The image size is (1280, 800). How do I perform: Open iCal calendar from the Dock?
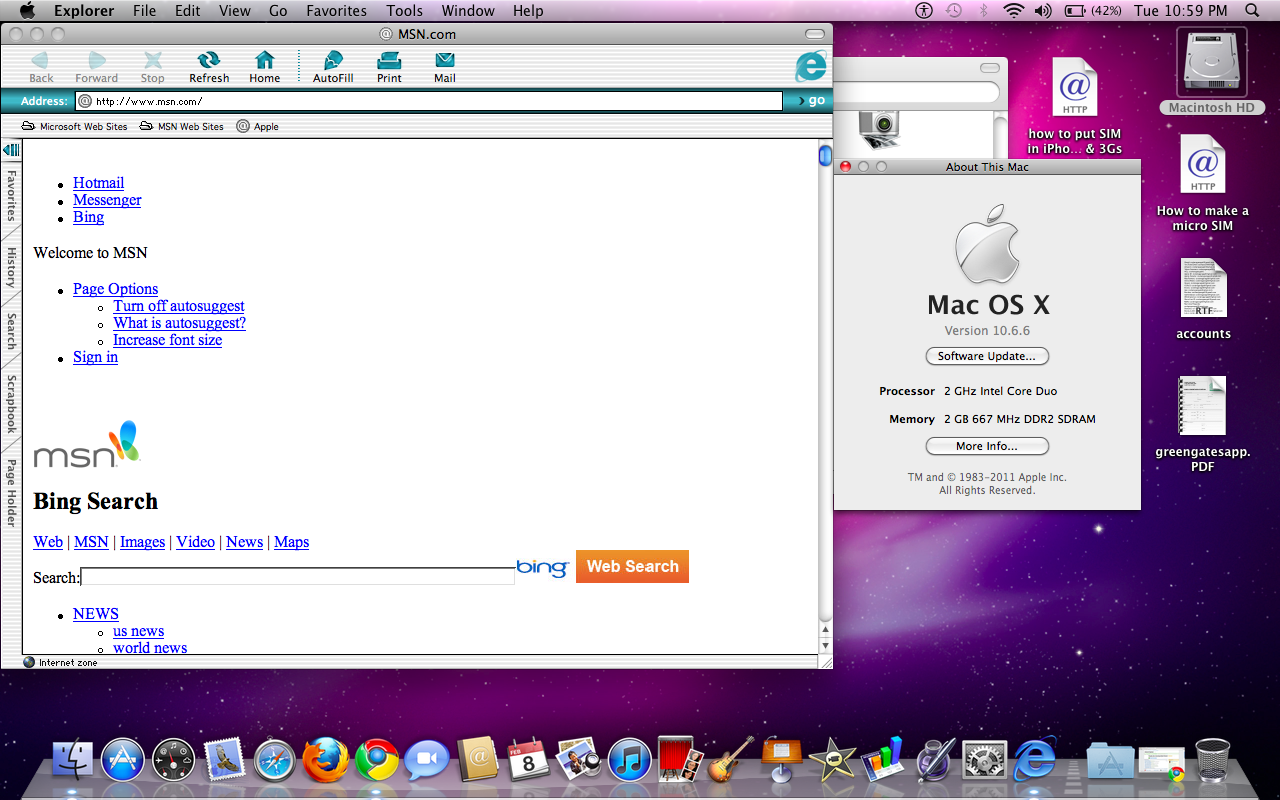528,760
